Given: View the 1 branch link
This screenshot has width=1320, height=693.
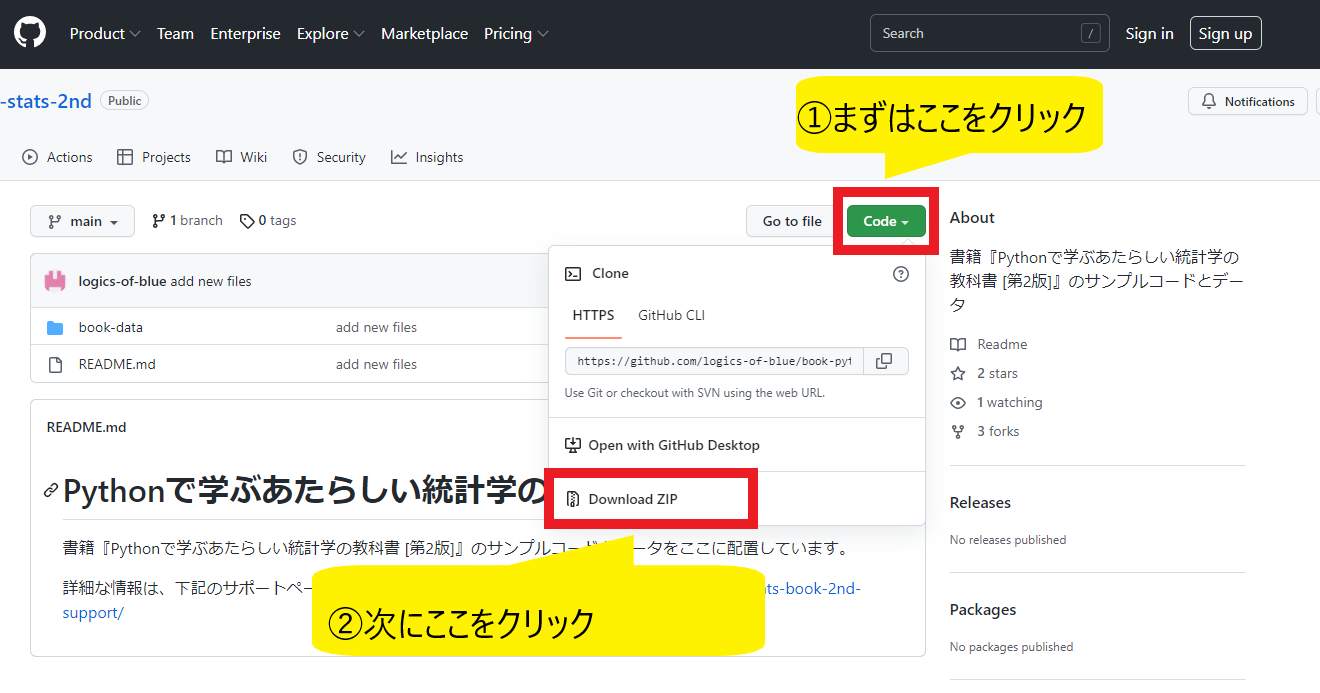Looking at the screenshot, I should [x=187, y=220].
